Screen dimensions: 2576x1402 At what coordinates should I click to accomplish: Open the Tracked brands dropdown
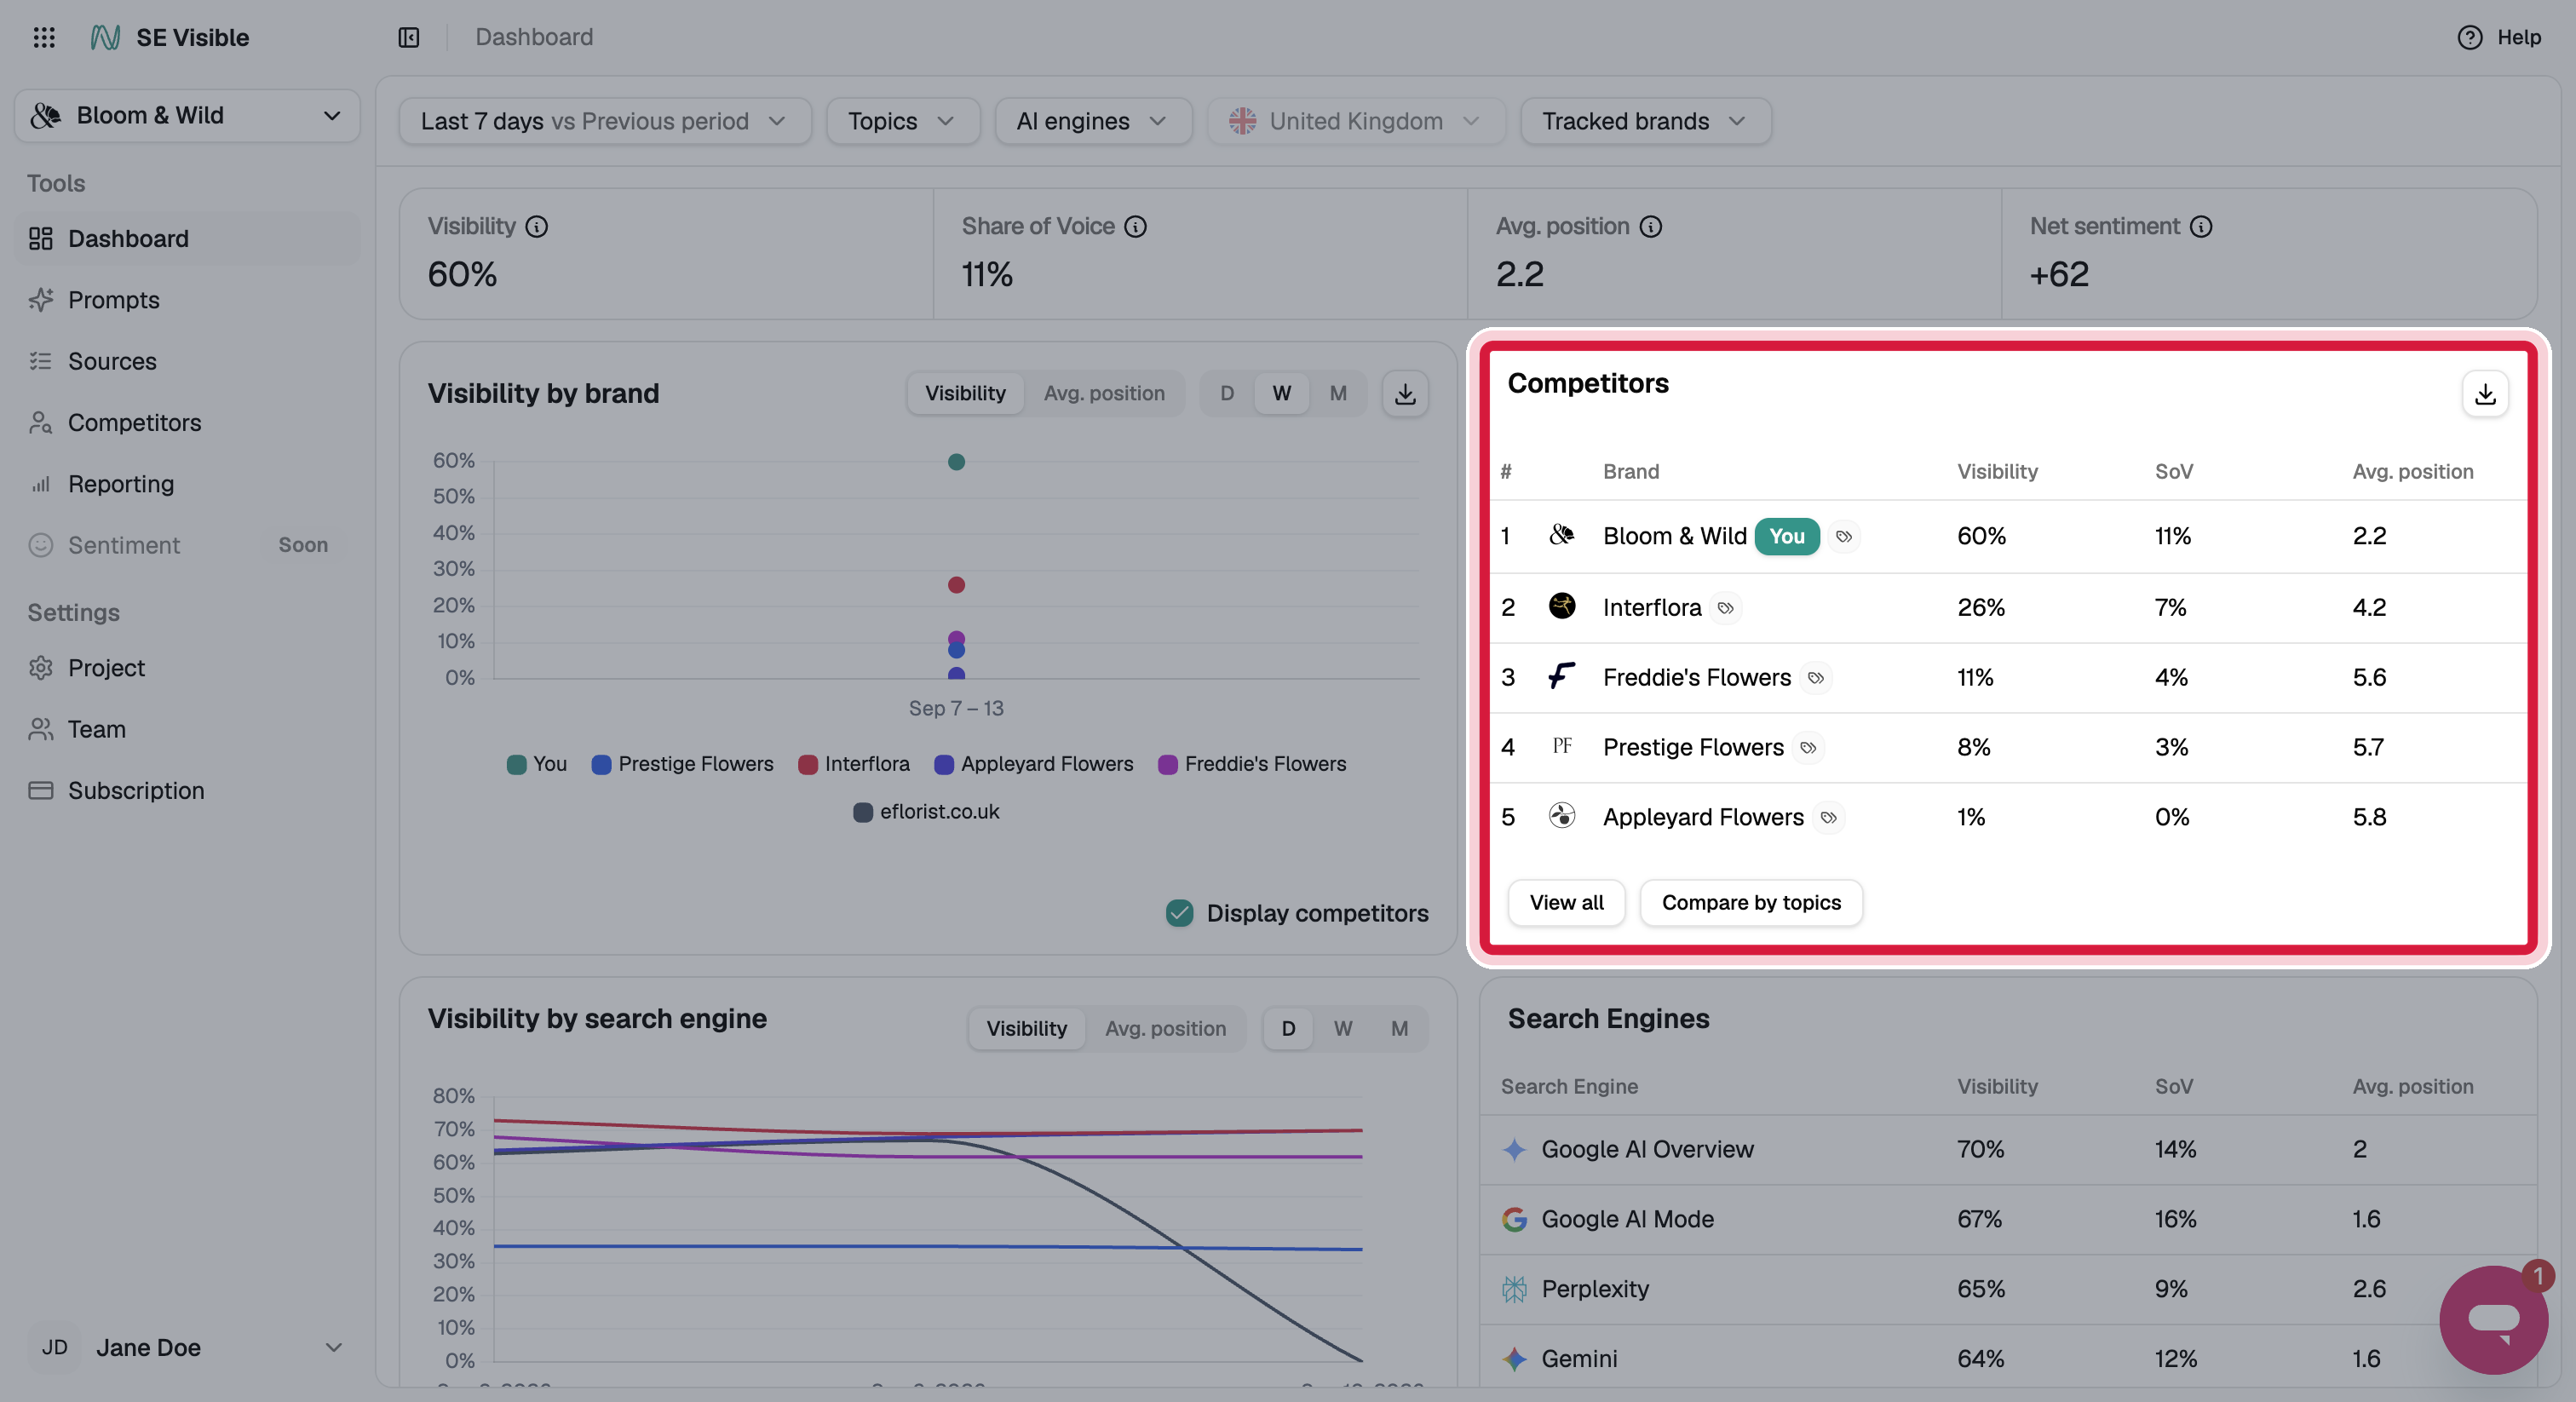click(1645, 121)
